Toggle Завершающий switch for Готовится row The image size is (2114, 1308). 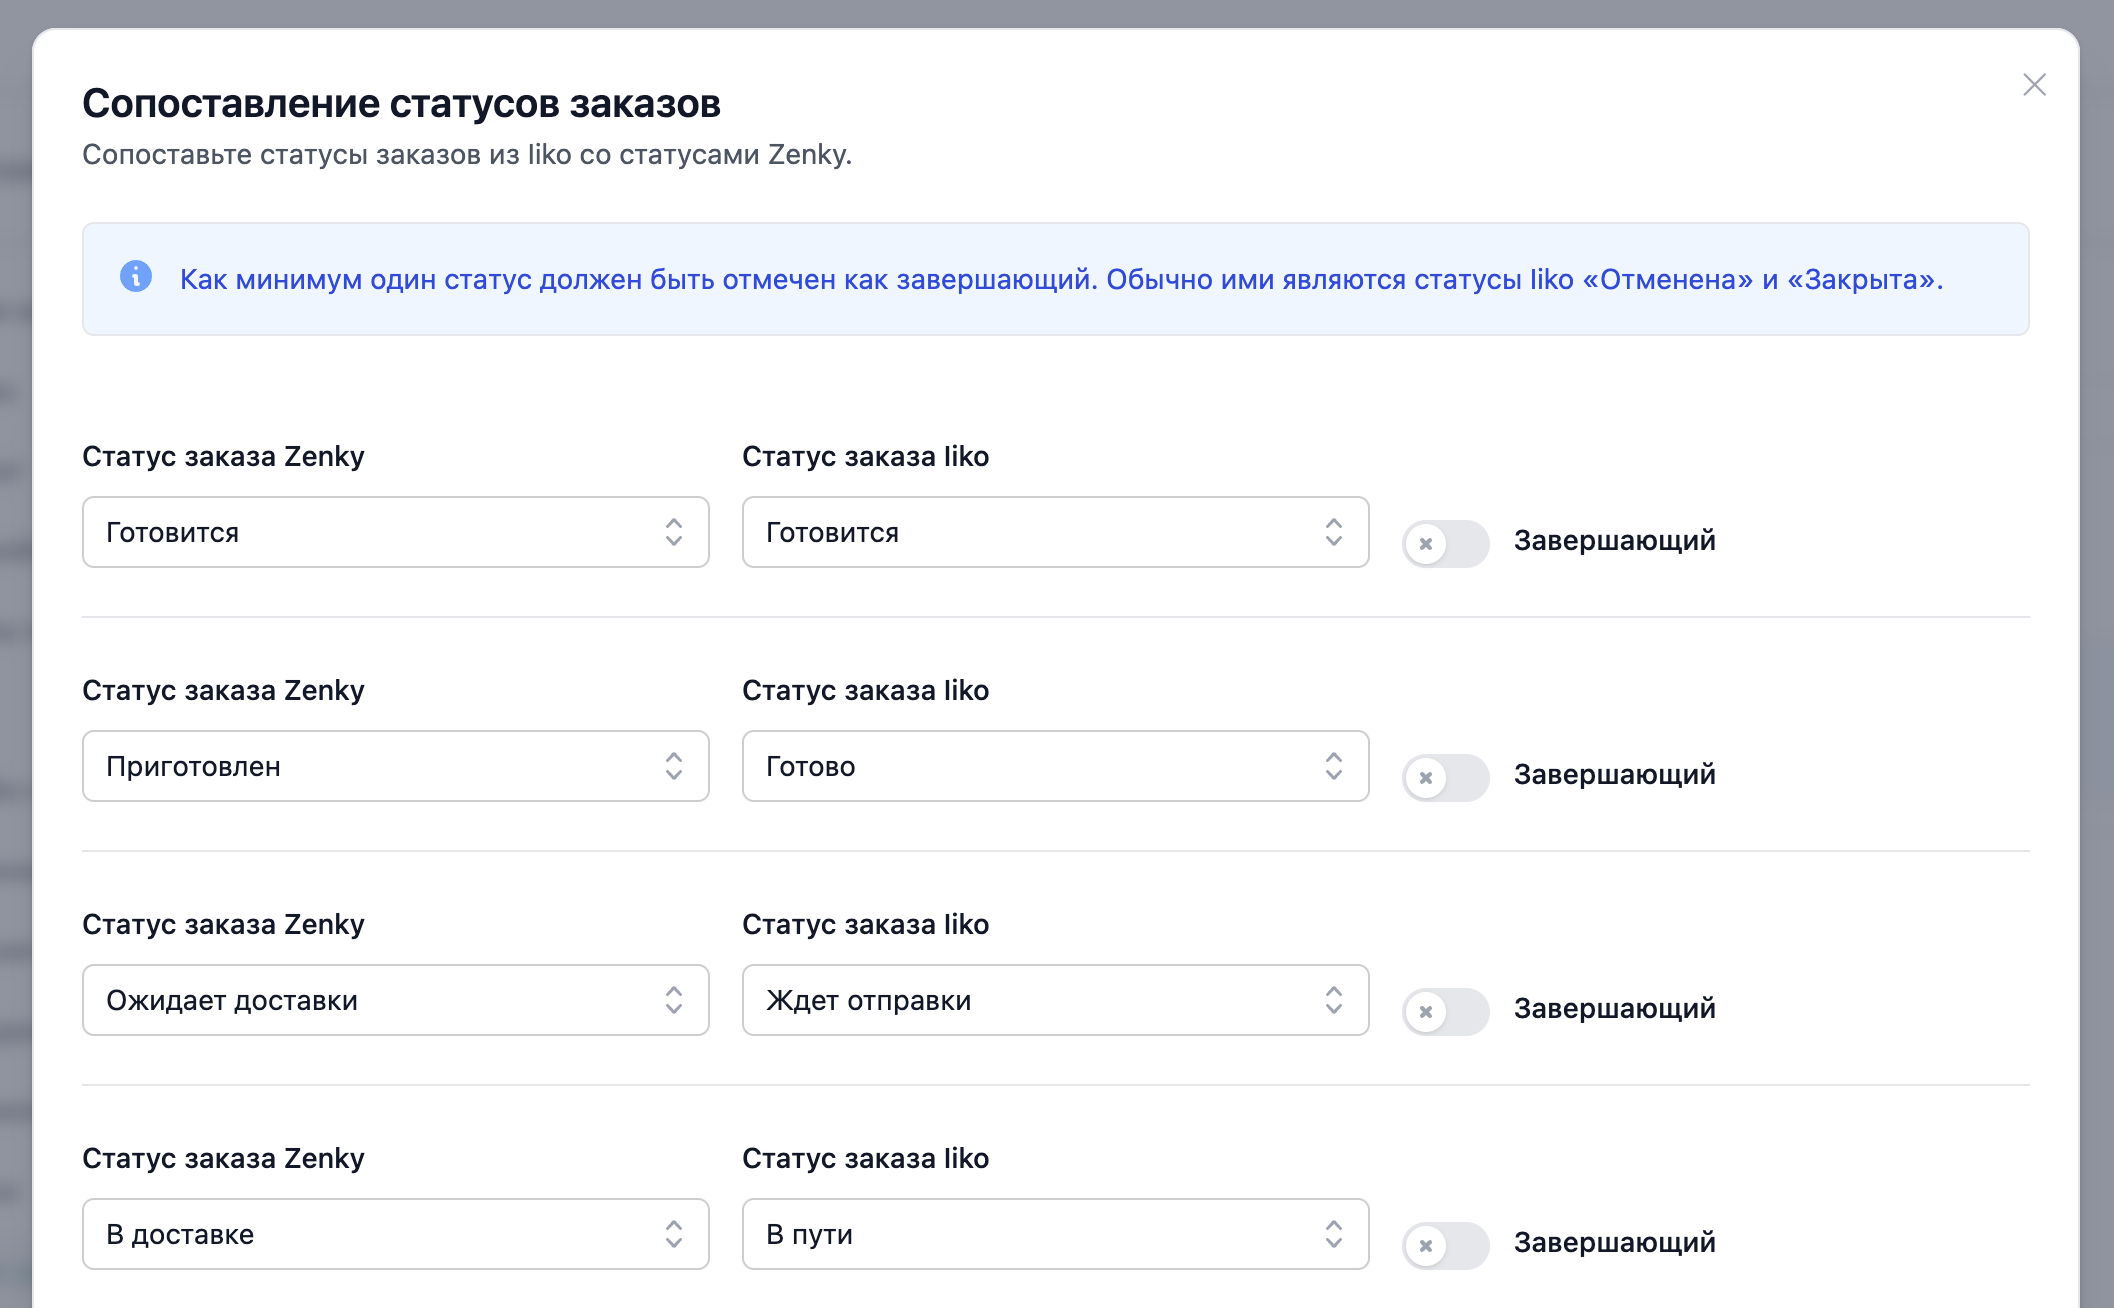(x=1445, y=543)
